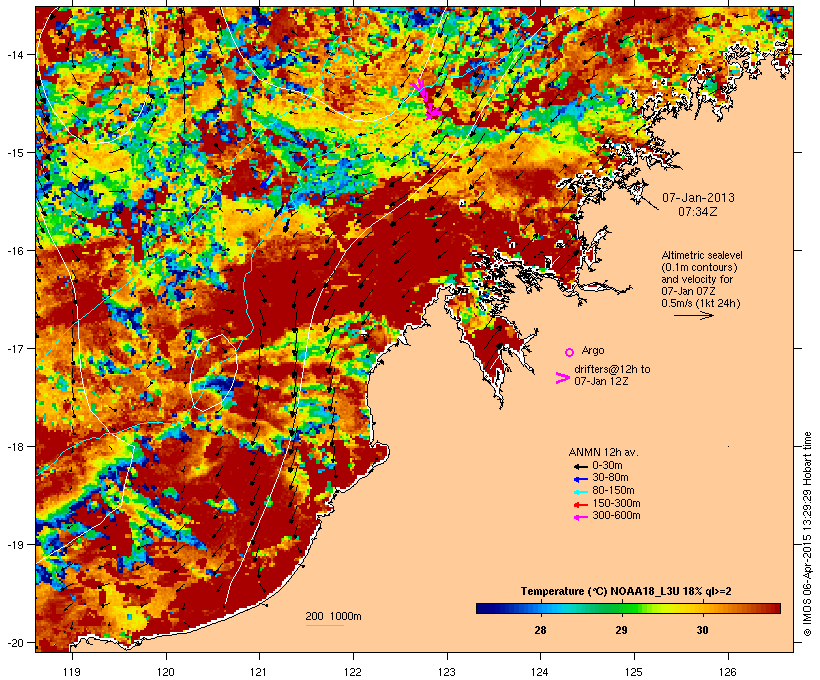820x680 pixels.
Task: Click the '119' longitude axis label
Action: pos(72,672)
